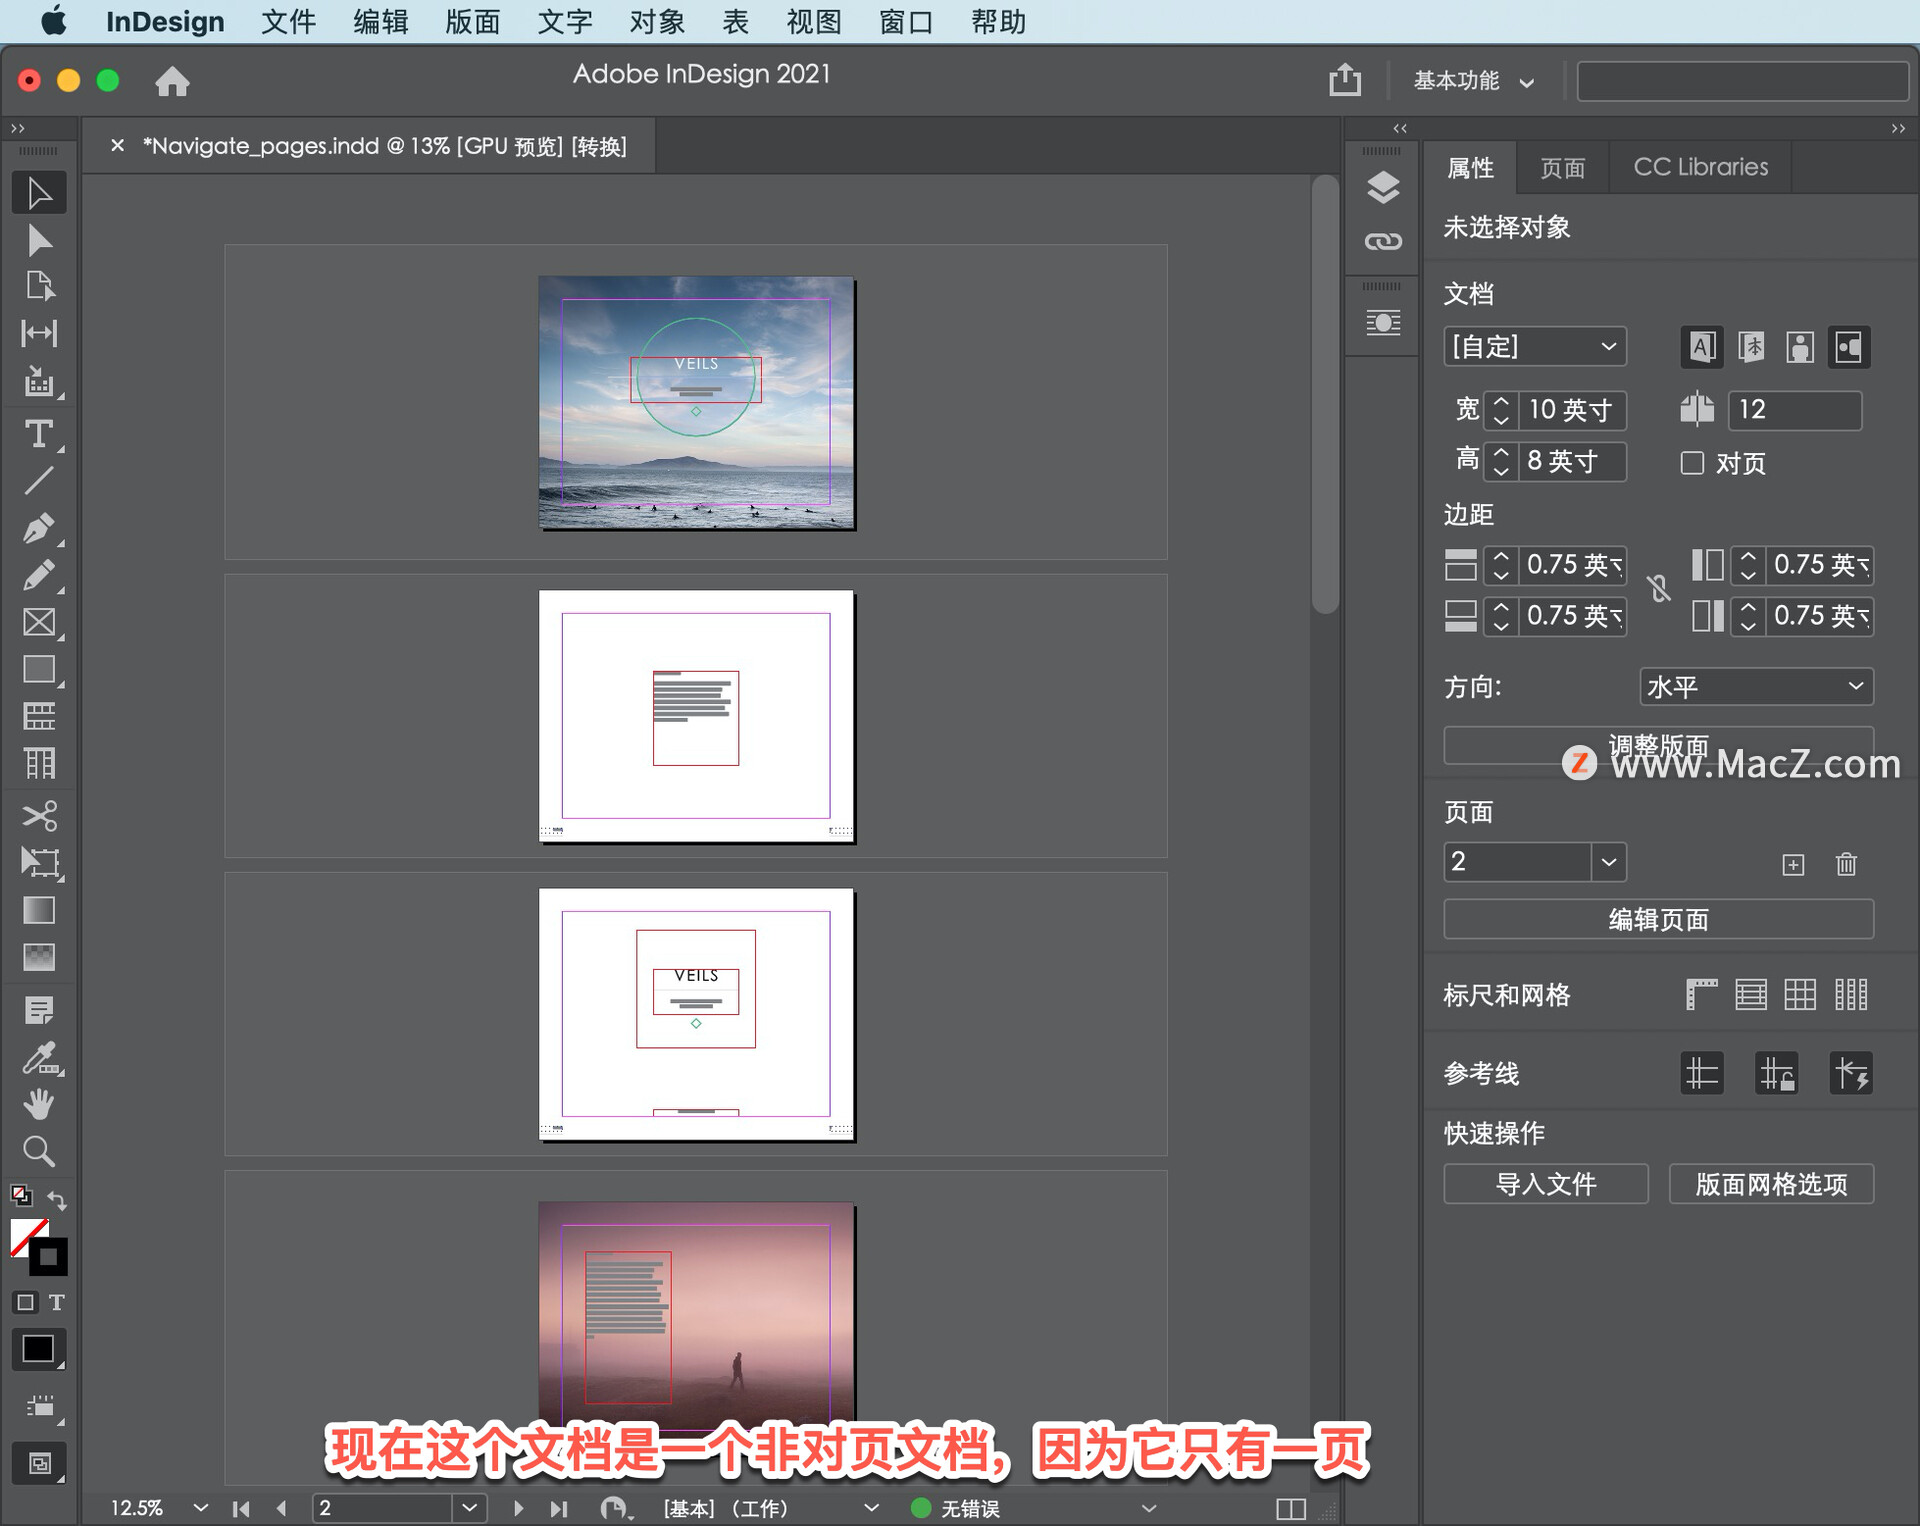
Task: Enable the 对页 checkbox
Action: (x=1692, y=463)
